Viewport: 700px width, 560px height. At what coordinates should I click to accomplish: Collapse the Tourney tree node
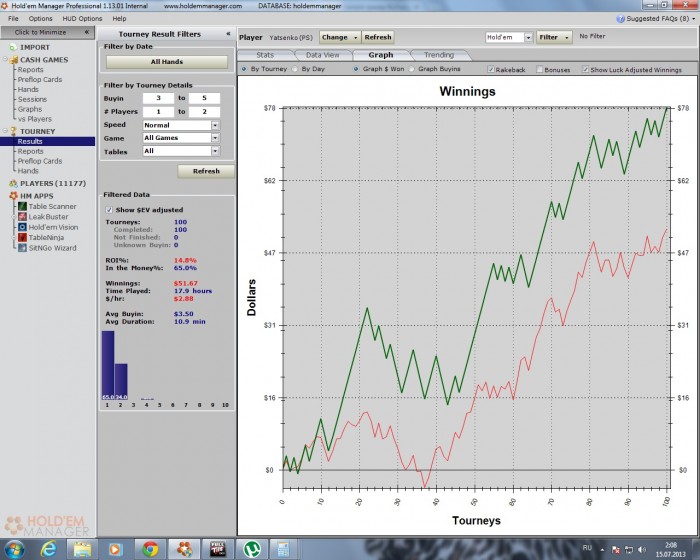[x=5, y=131]
